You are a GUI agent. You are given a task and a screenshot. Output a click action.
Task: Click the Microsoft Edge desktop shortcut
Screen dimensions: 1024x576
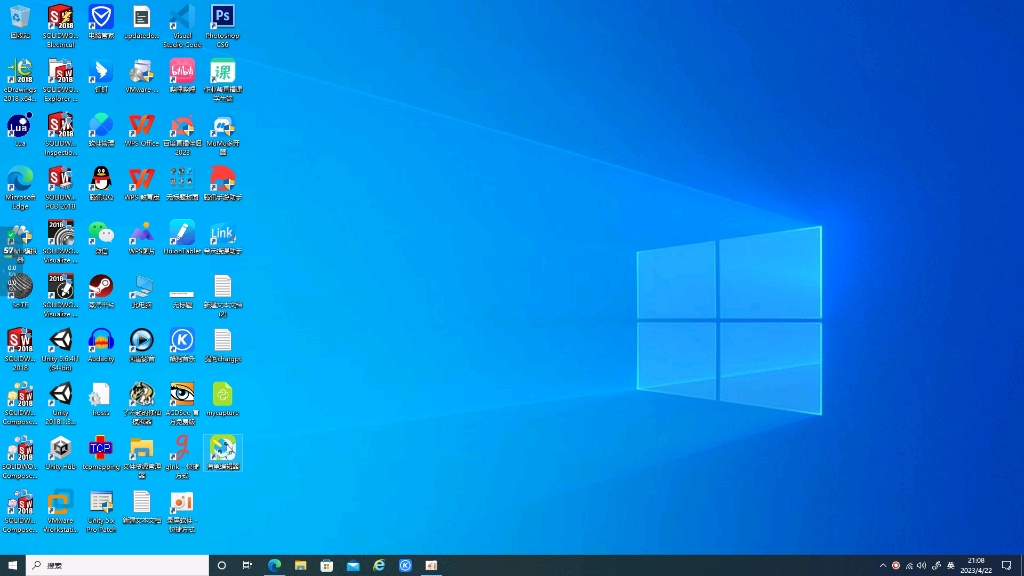click(x=20, y=180)
